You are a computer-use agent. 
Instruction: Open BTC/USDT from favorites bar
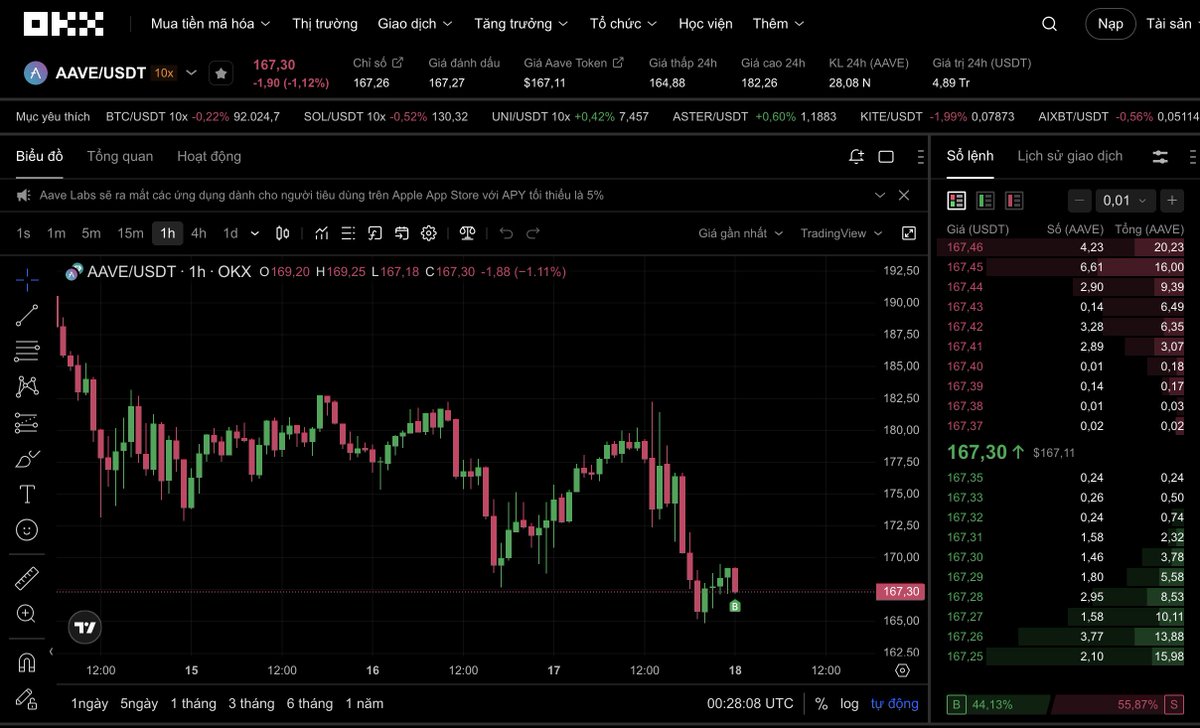coord(193,117)
